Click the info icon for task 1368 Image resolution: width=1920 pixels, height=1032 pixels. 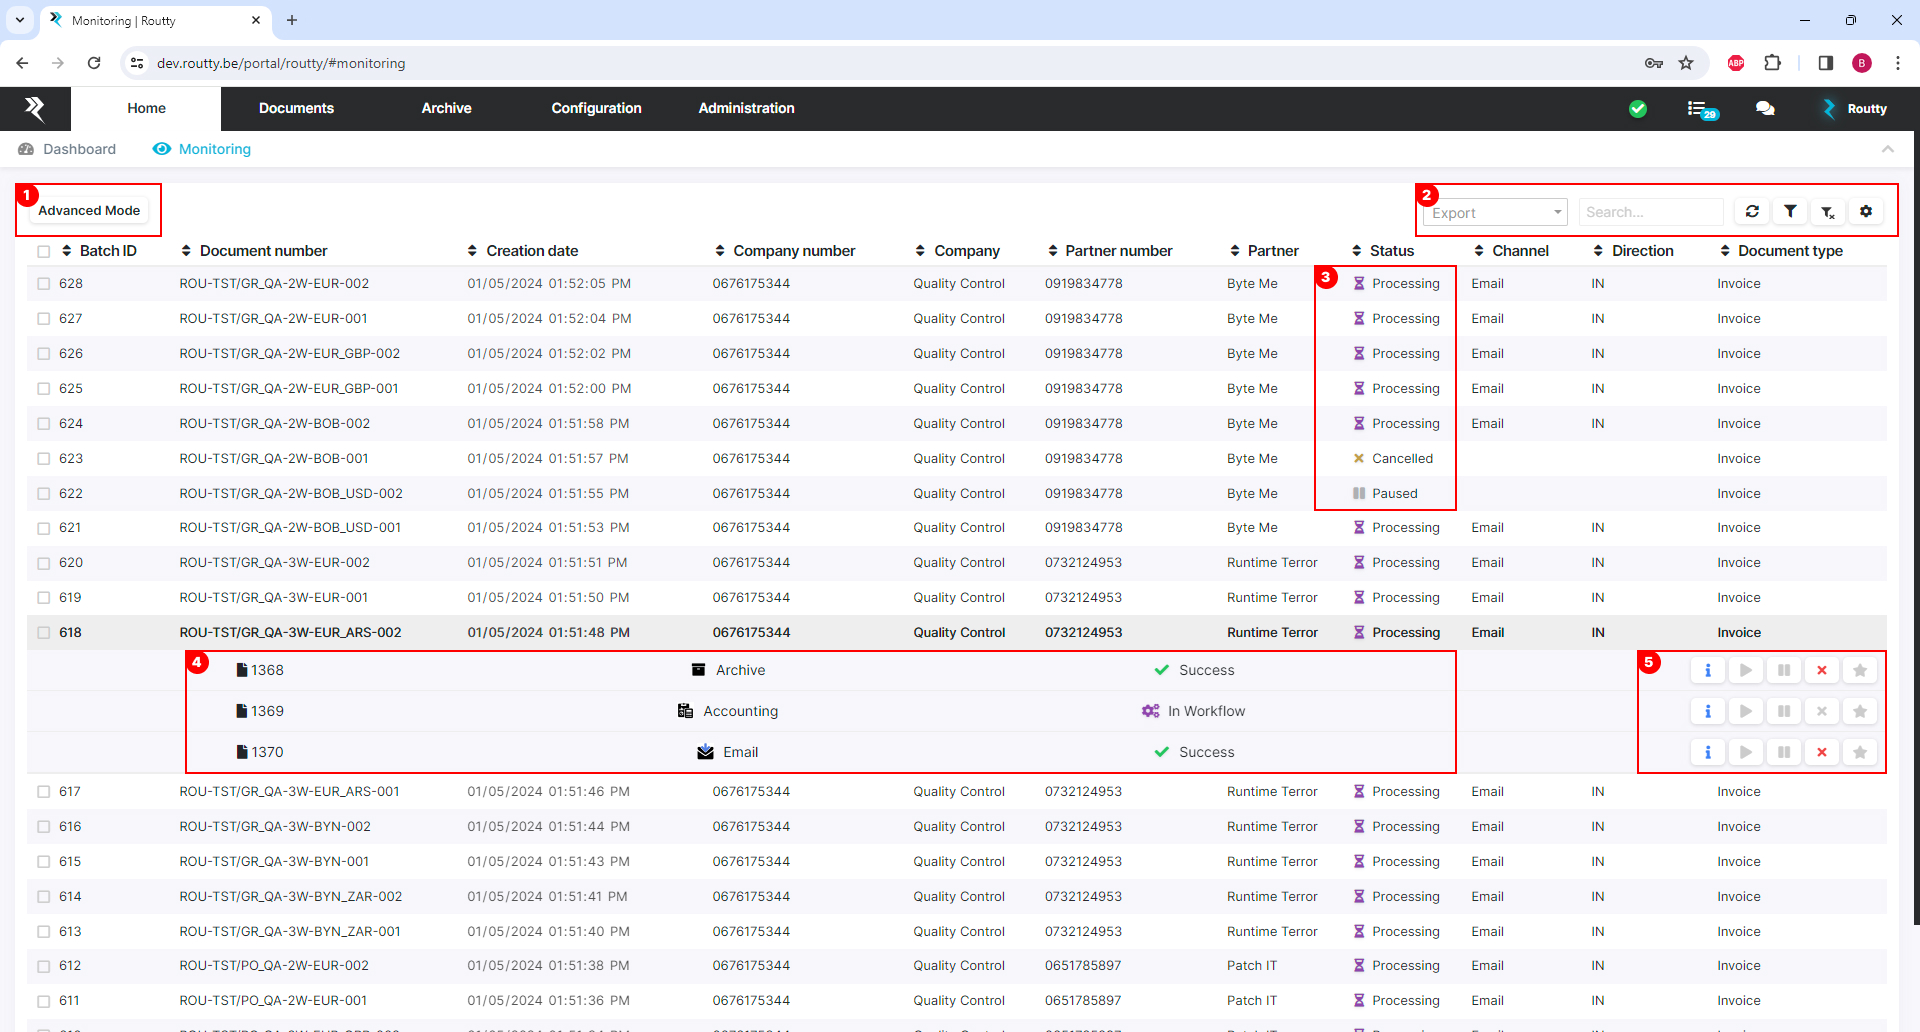click(x=1708, y=671)
